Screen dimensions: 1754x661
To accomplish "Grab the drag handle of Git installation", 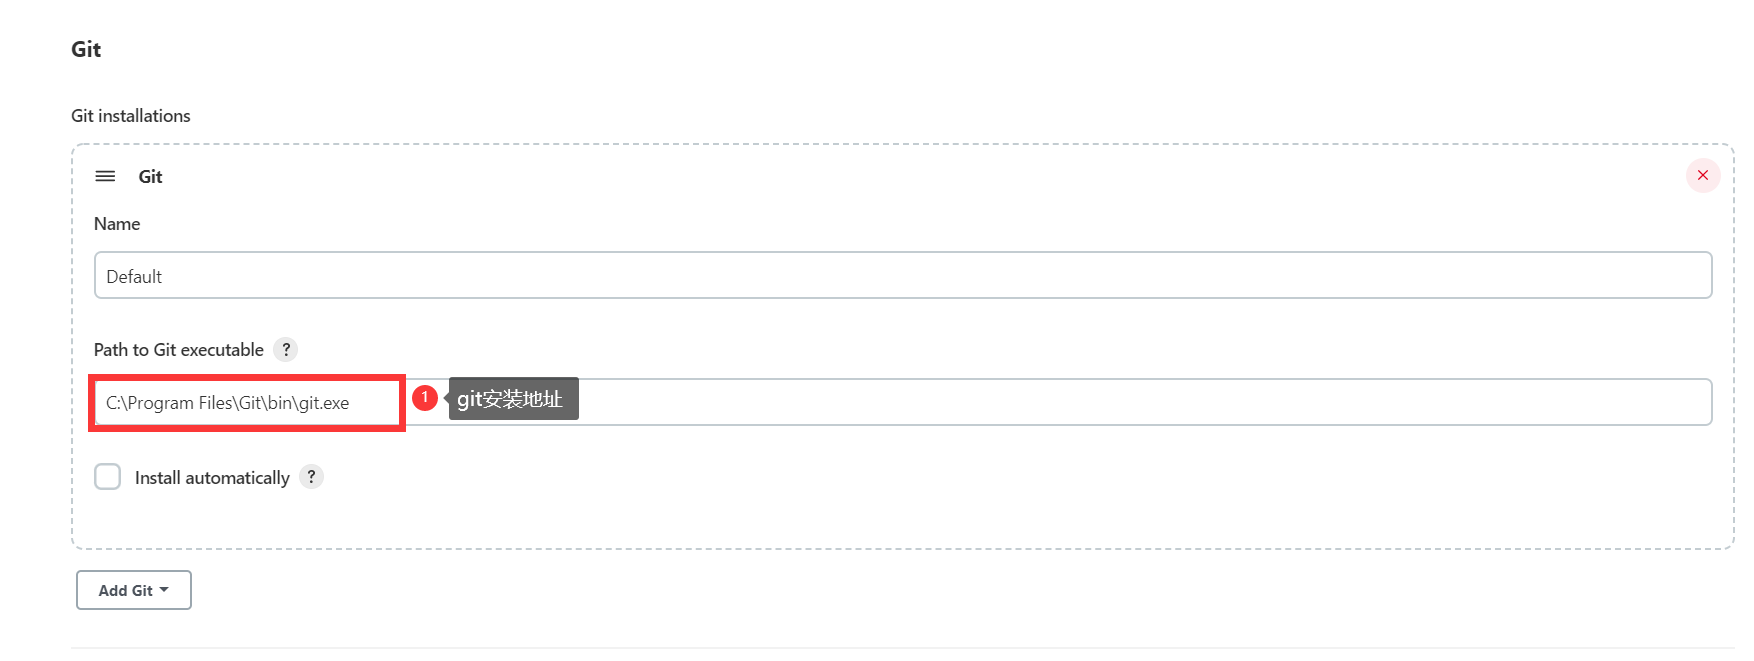I will click(x=105, y=176).
